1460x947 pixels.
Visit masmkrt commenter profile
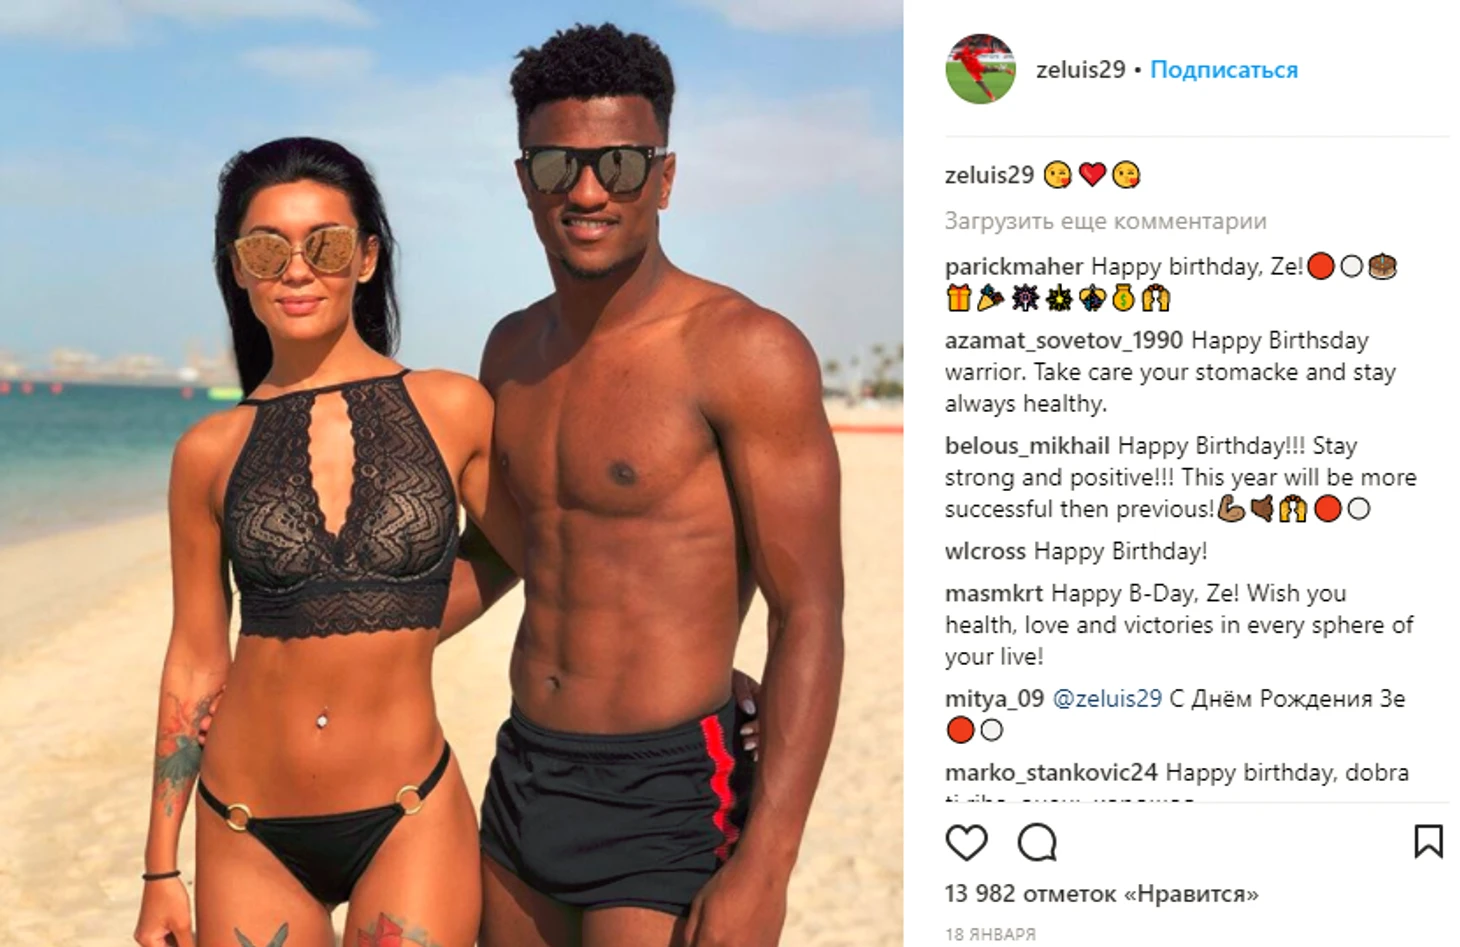coord(994,594)
